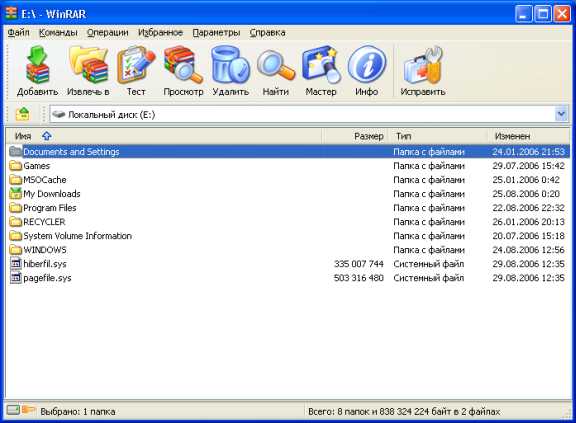The height and width of the screenshot is (423, 576).
Task: Click the RECYCLER folder icon
Action: pos(15,222)
